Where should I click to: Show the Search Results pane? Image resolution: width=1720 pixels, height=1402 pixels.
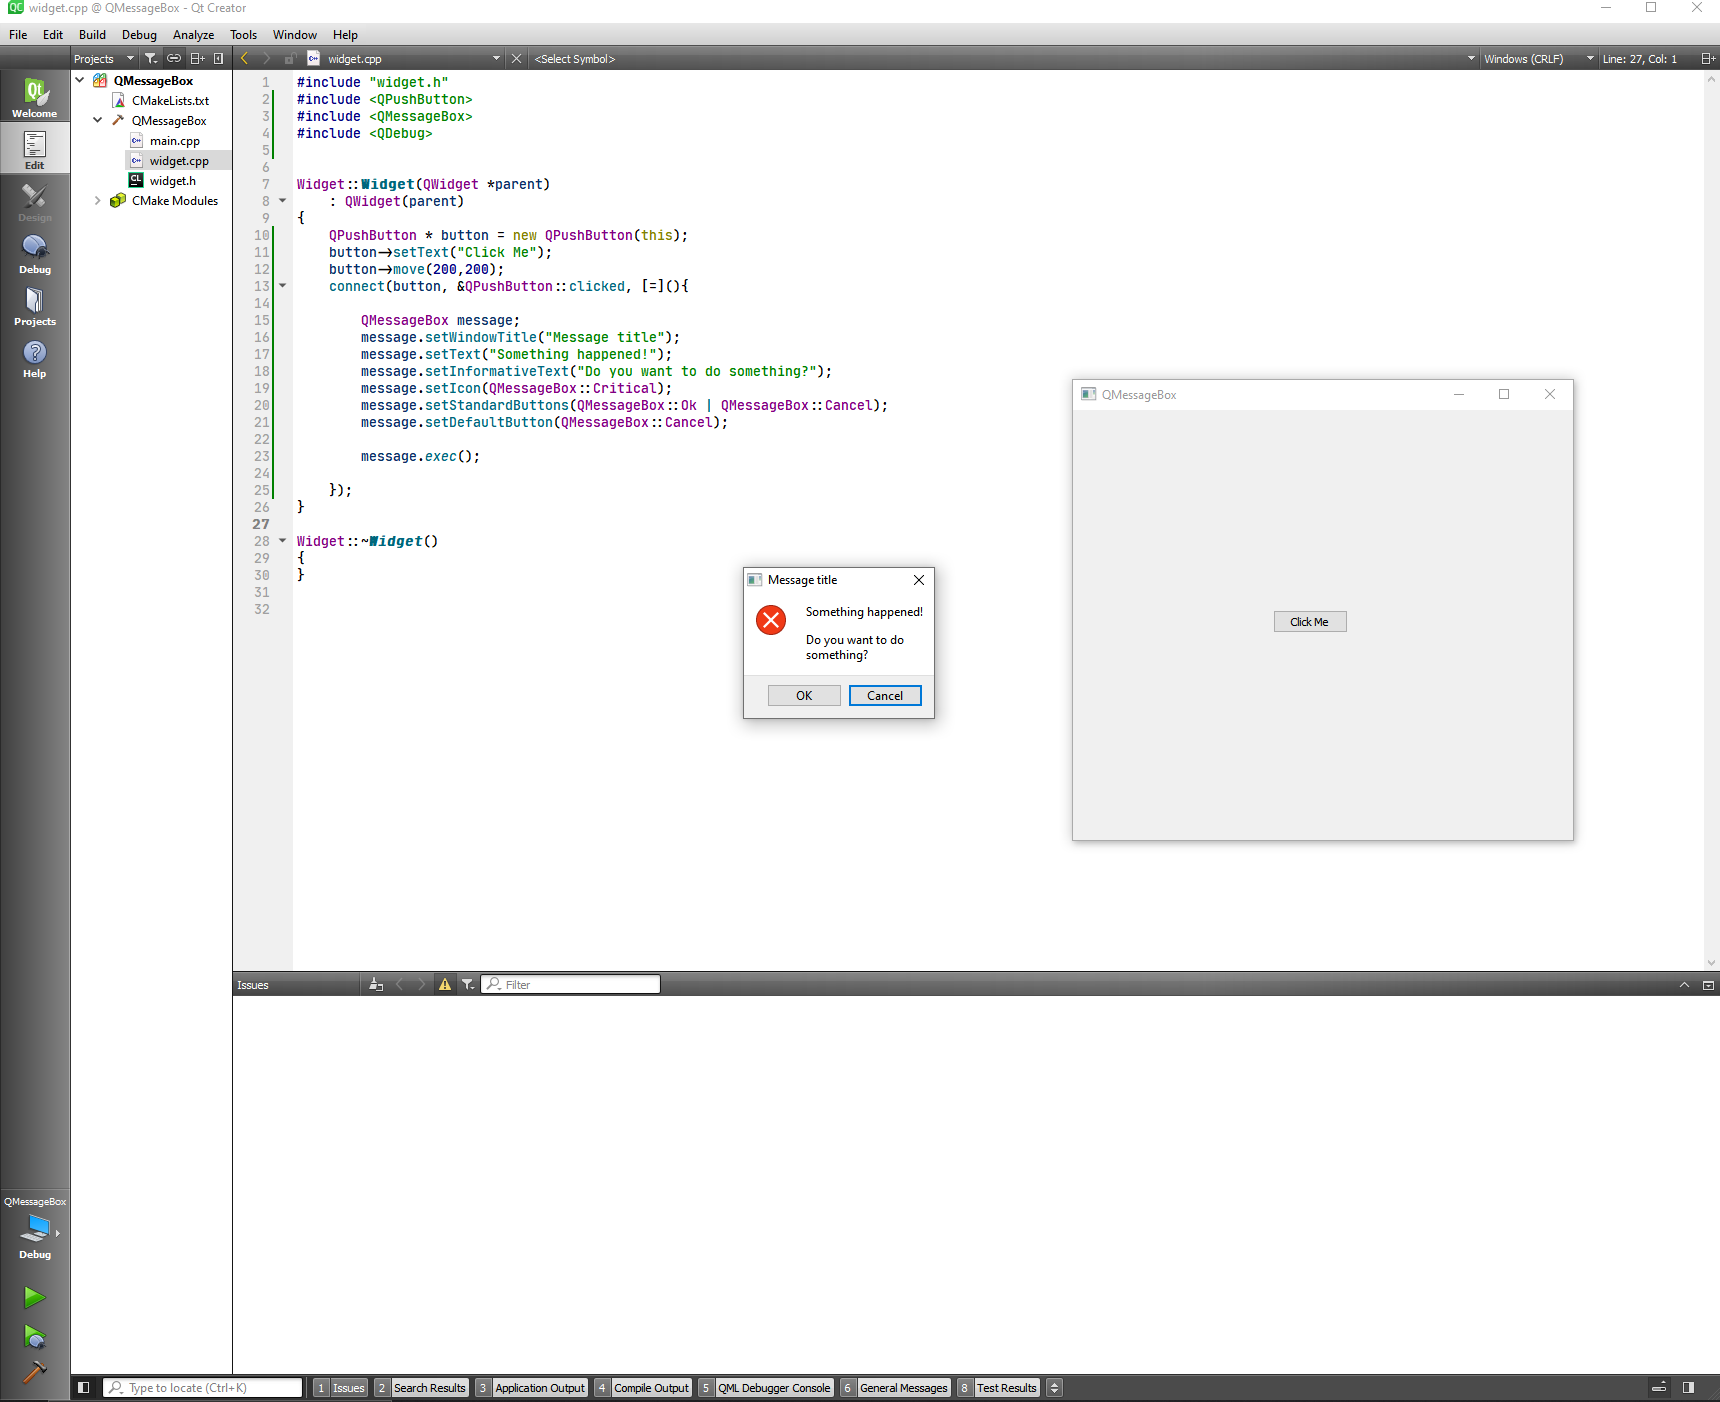(421, 1387)
